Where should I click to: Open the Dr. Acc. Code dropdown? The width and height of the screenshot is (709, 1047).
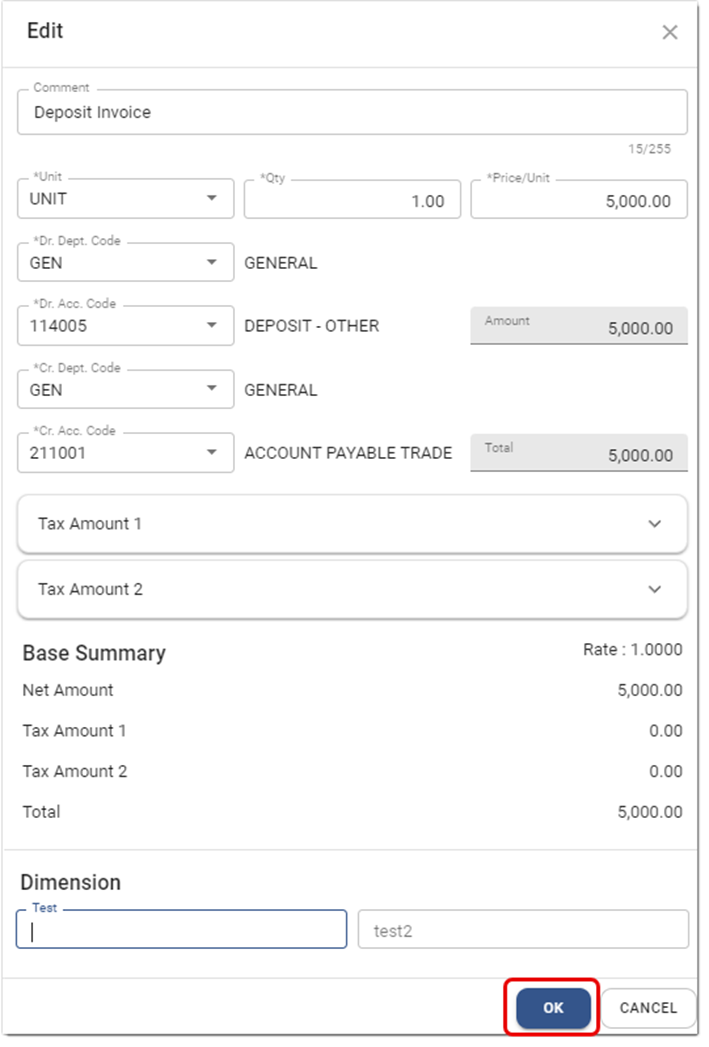point(211,326)
